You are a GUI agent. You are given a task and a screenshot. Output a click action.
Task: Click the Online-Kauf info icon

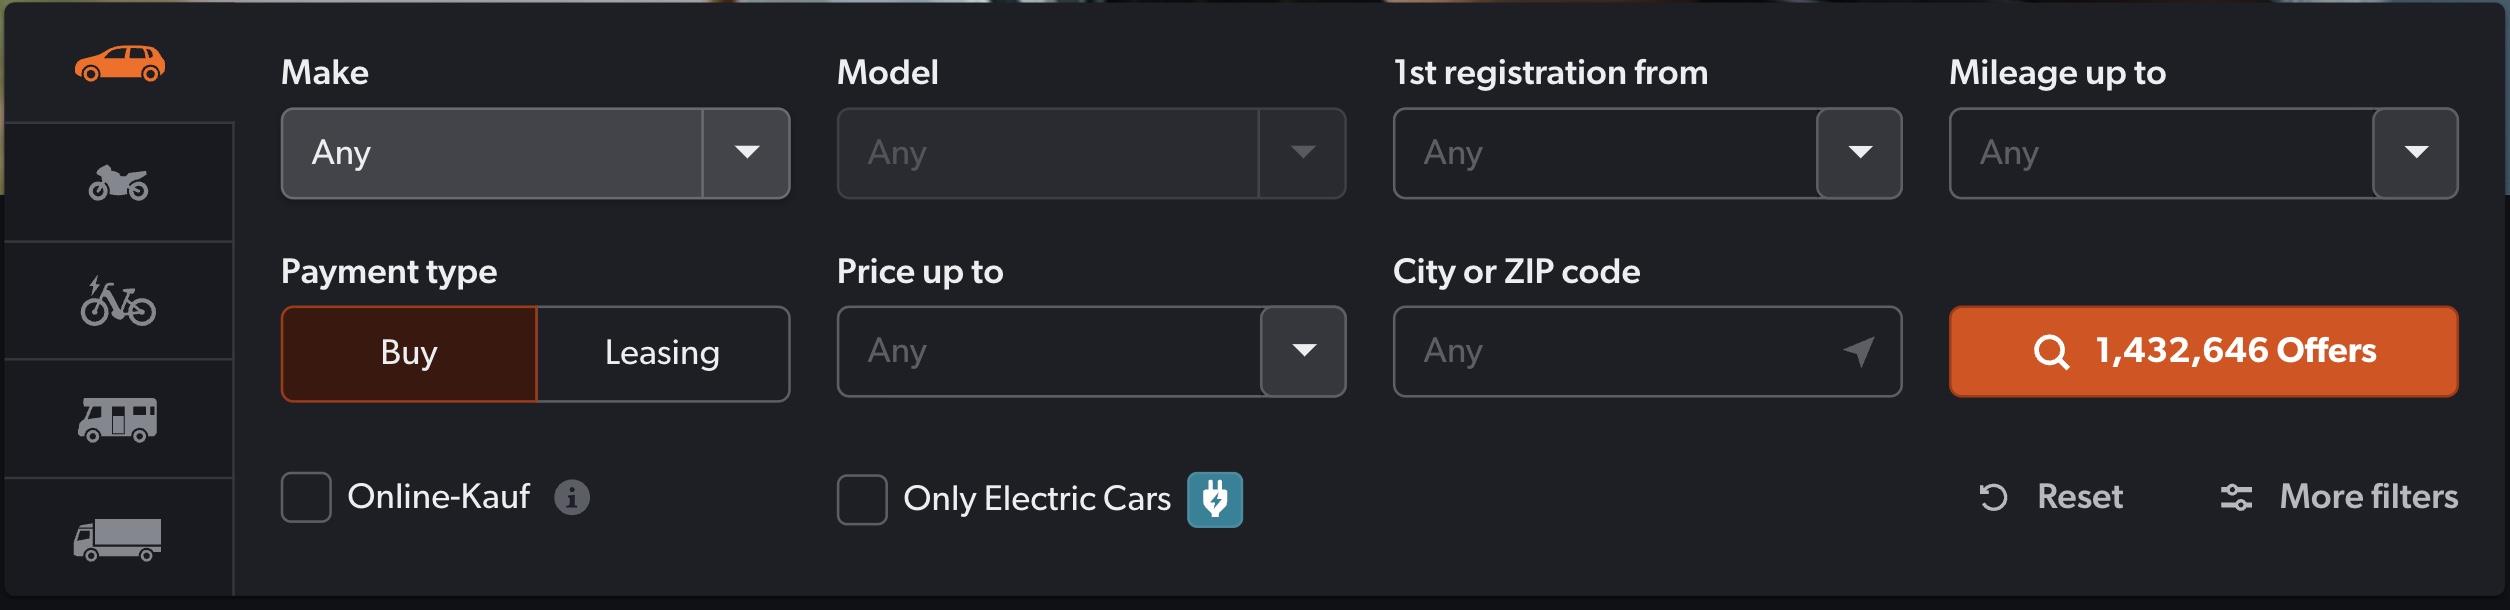[572, 497]
